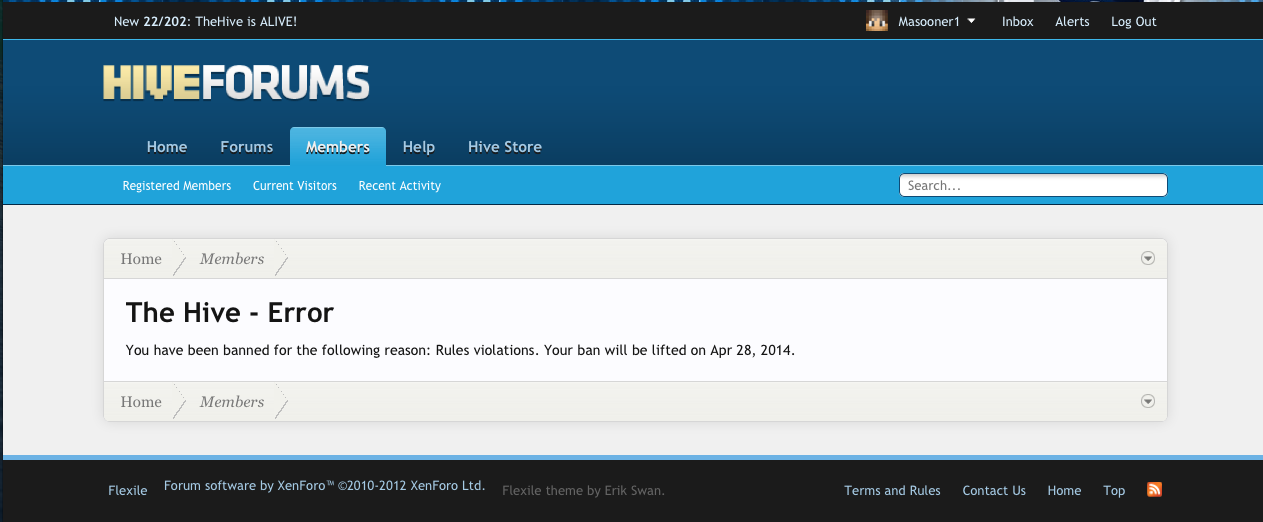Viewport: 1263px width, 522px height.
Task: Focus the Search input field
Action: 1033,185
